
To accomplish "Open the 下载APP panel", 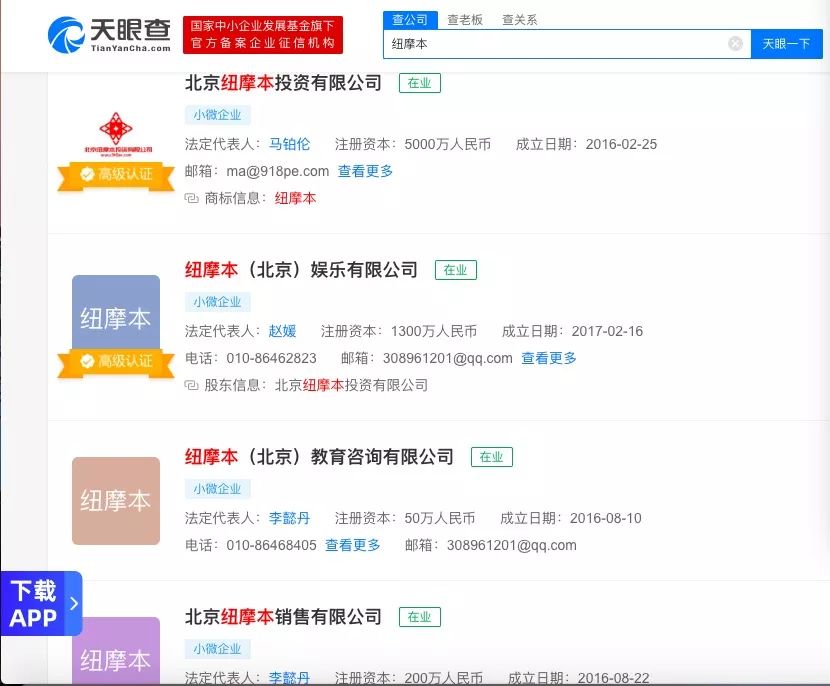I will coord(33,602).
